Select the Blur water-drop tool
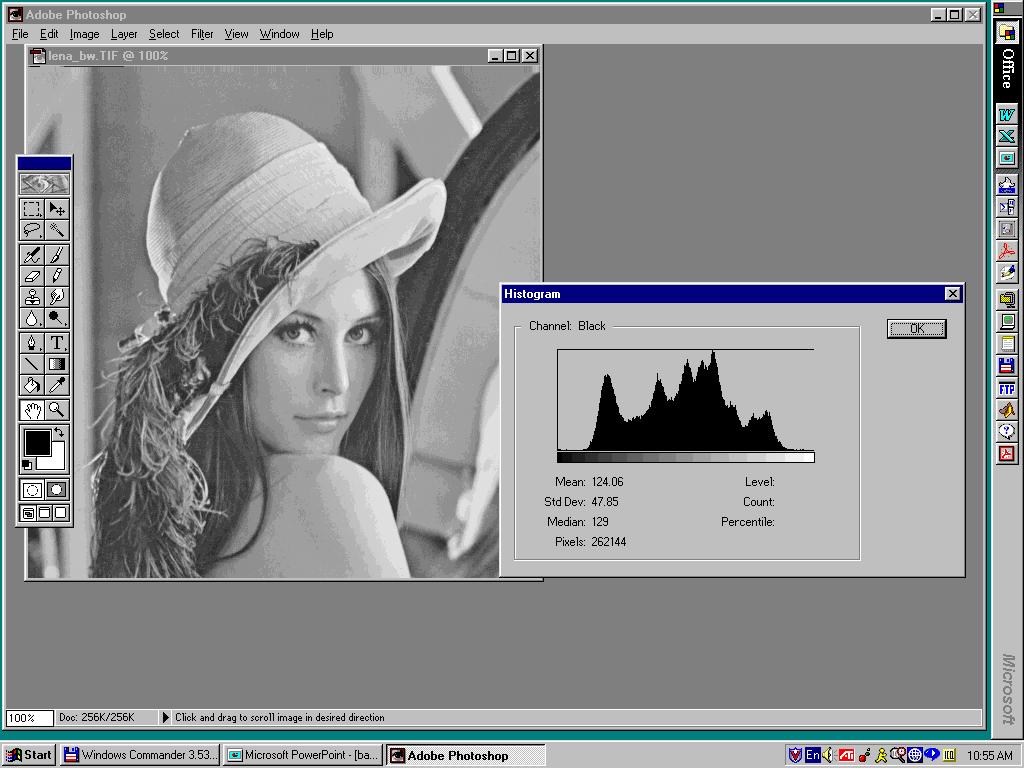 [31, 317]
